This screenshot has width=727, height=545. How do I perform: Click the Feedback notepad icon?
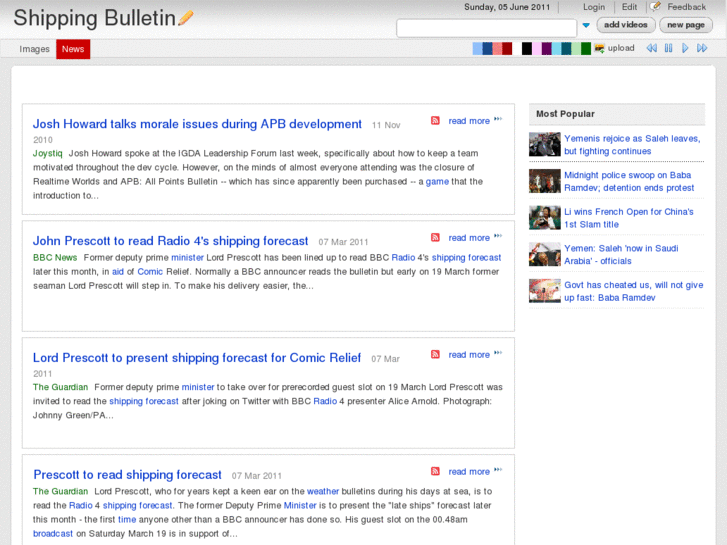pyautogui.click(x=656, y=7)
